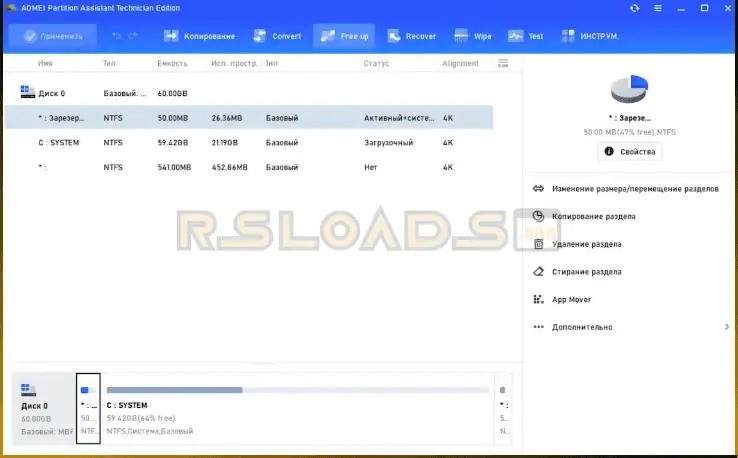Open the Test toolbar menu
Screen dimensions: 738x458
coord(525,36)
